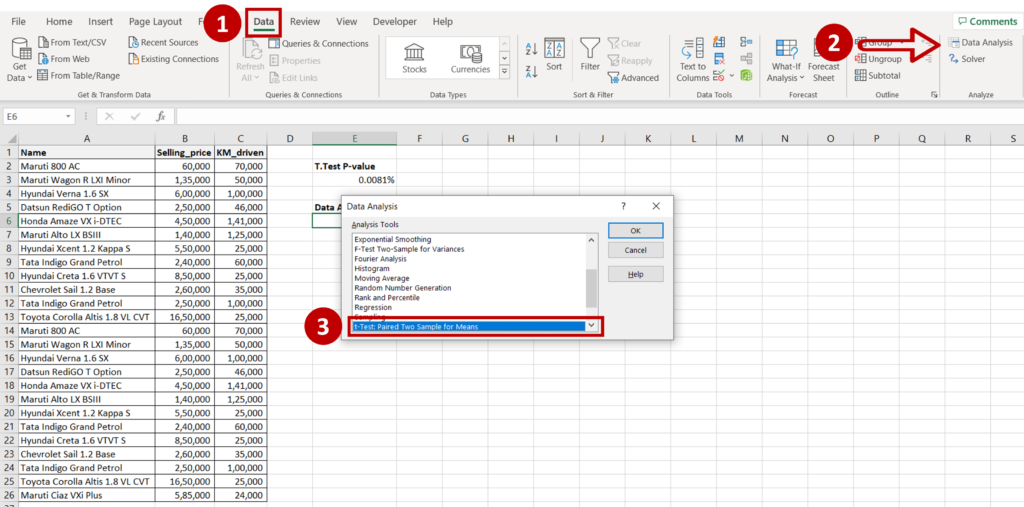The height and width of the screenshot is (507, 1024).
Task: Open the Name Box dropdown
Action: [x=69, y=116]
